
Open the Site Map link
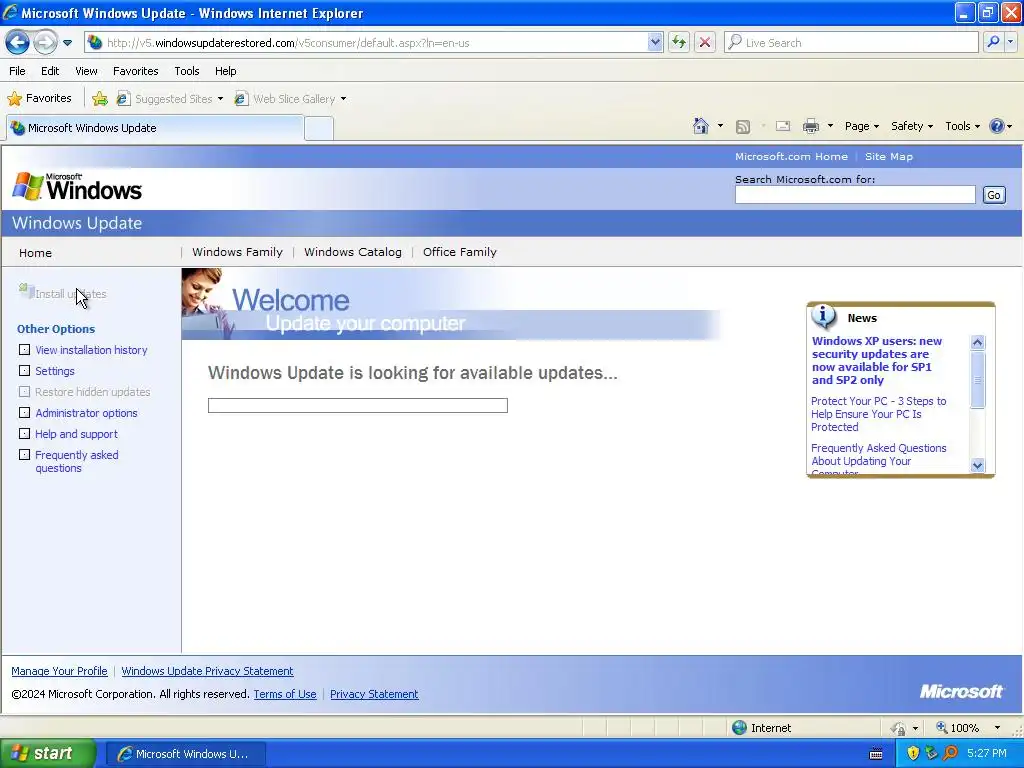point(889,157)
